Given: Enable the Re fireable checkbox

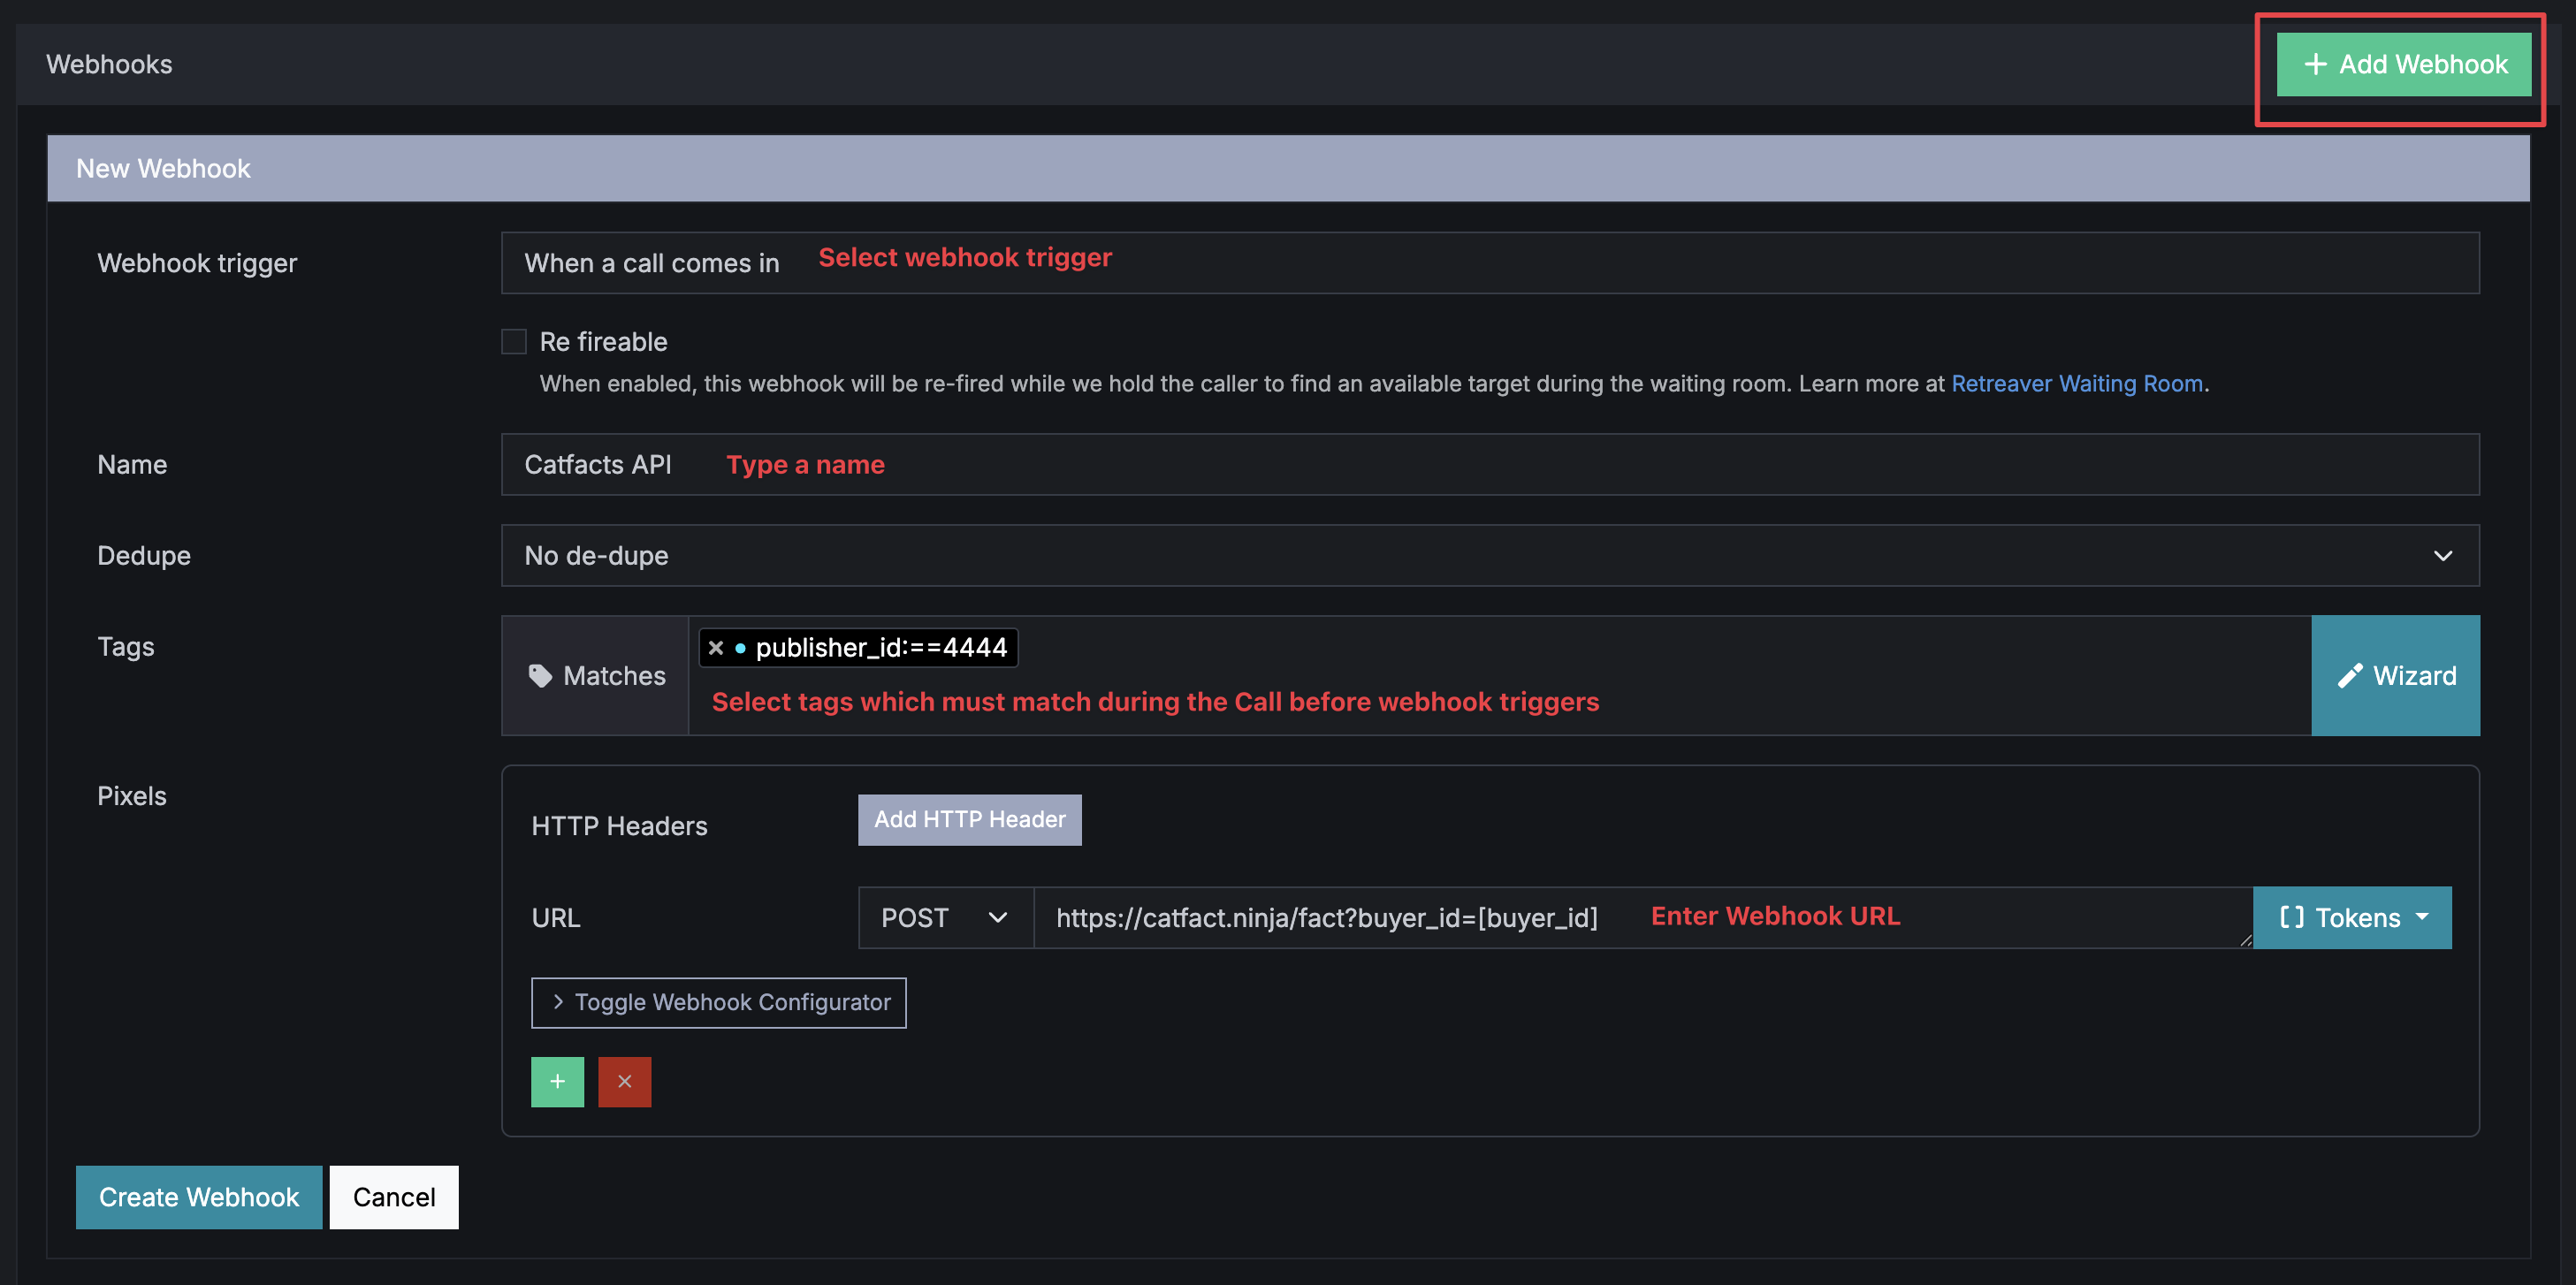Looking at the screenshot, I should point(514,342).
